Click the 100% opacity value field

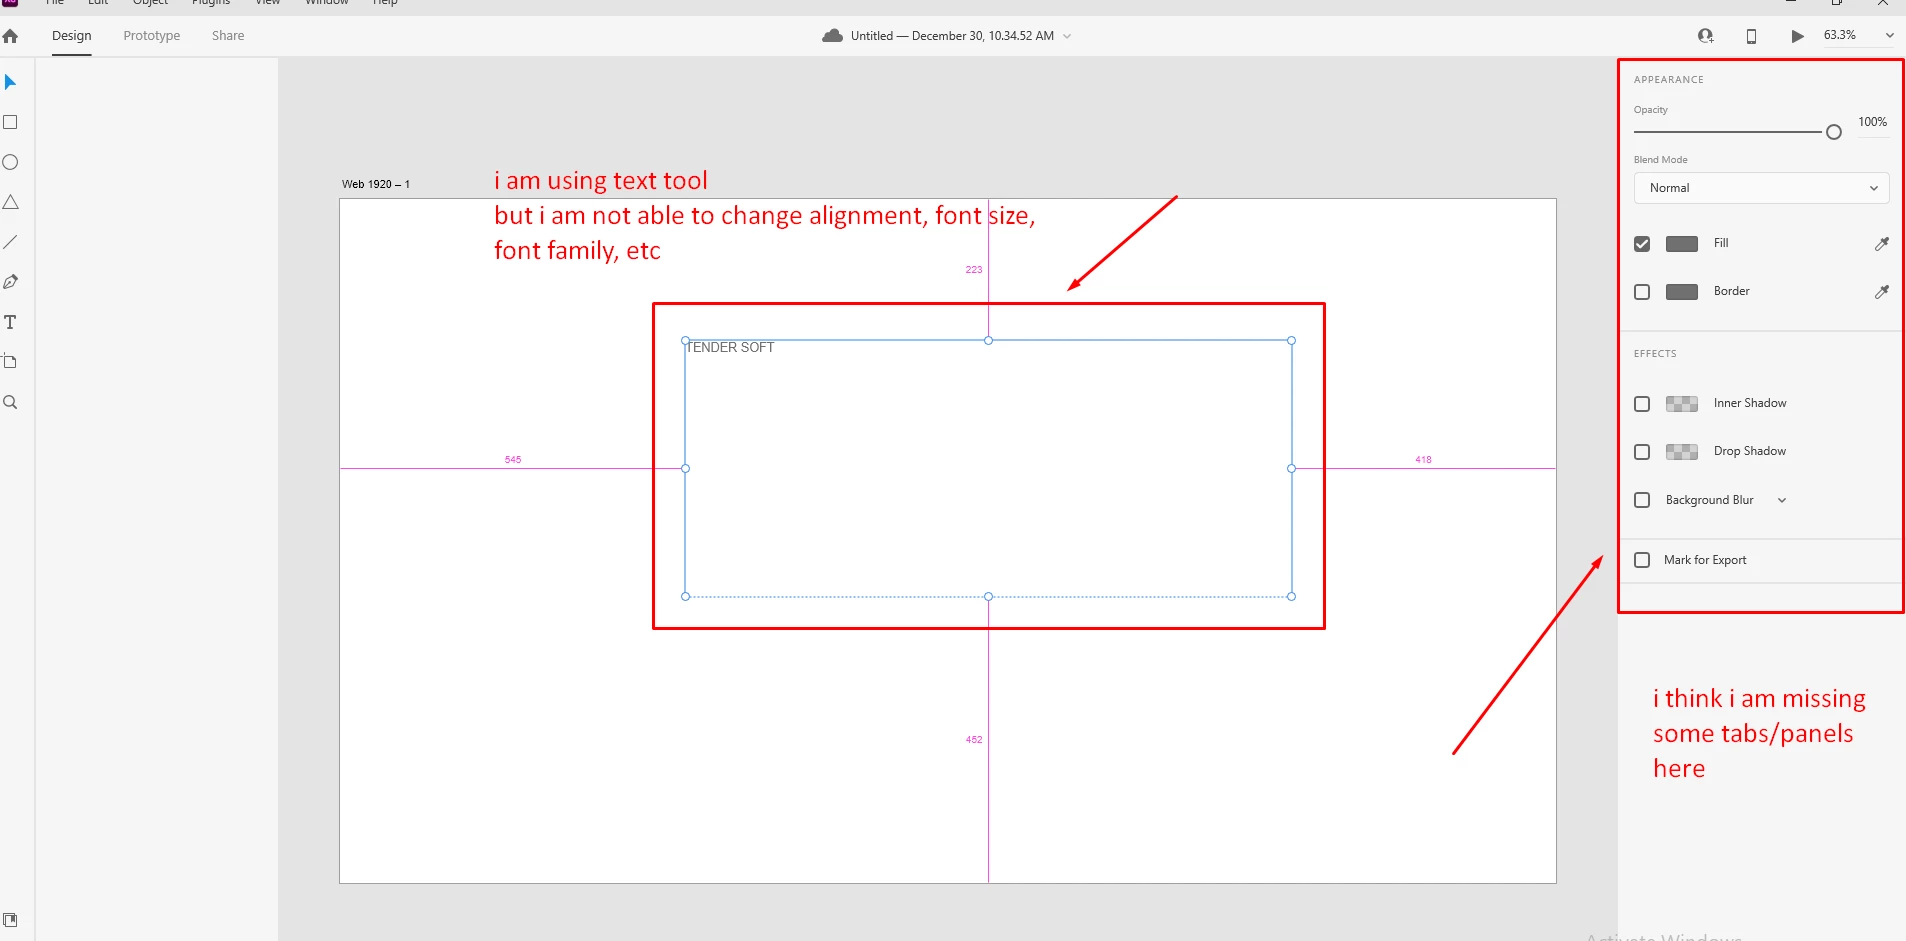coord(1873,123)
